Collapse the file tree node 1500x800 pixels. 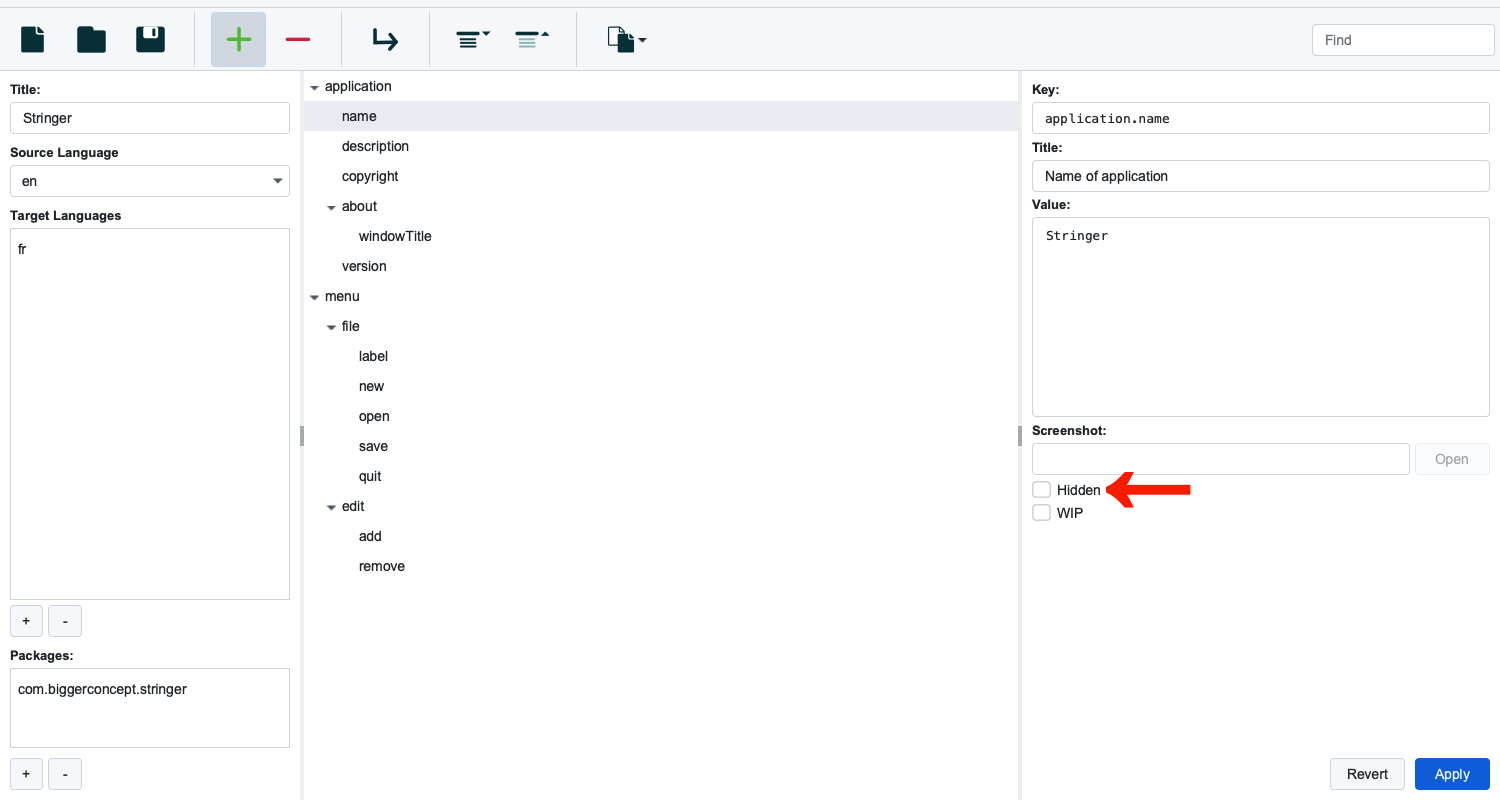click(x=331, y=327)
